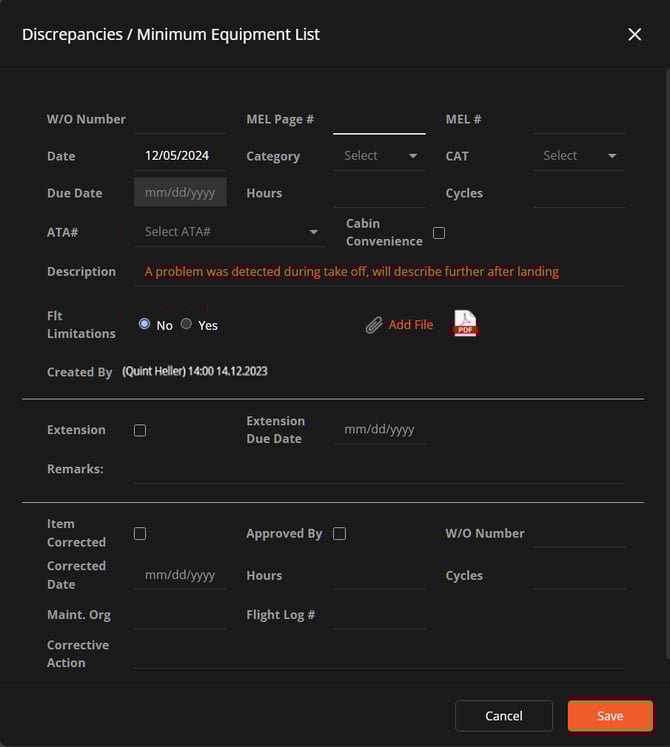Select Yes for Flt Limitations
670x747 pixels.
[x=187, y=324]
